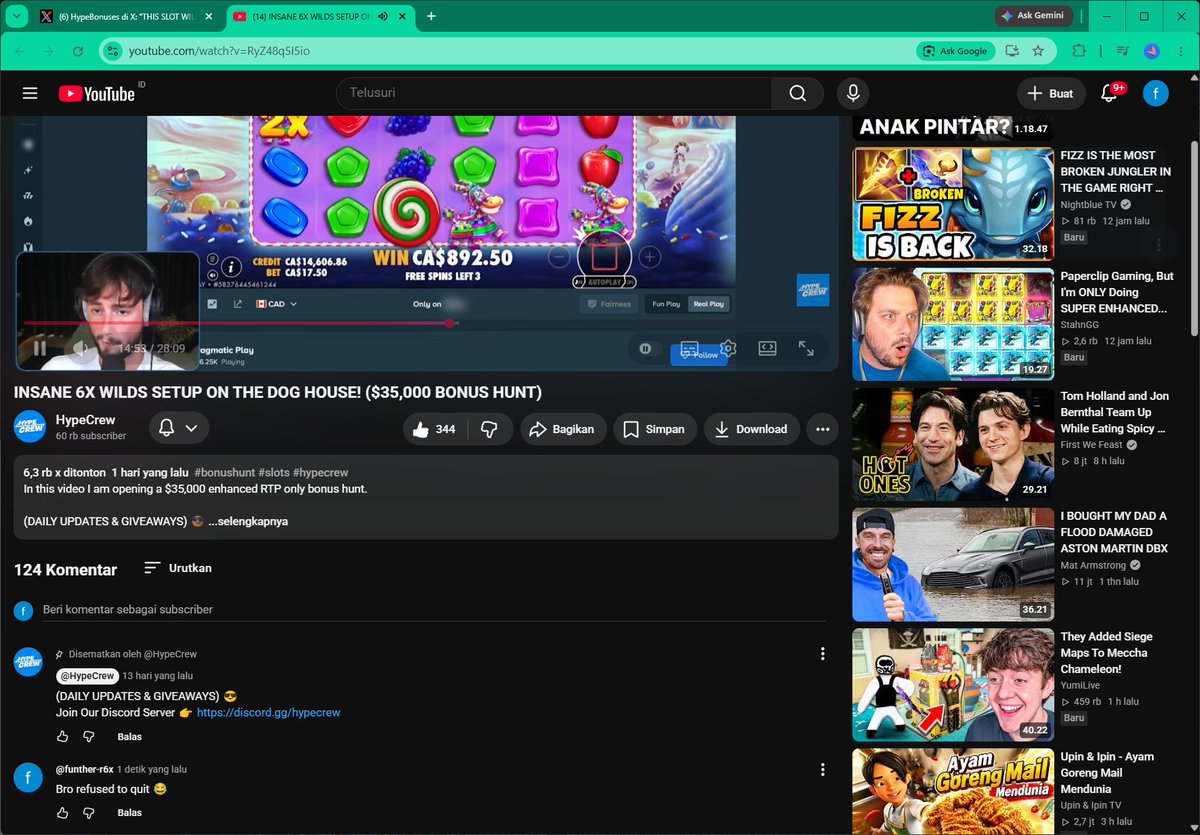
Task: Pause the video in the player
Action: (40, 348)
